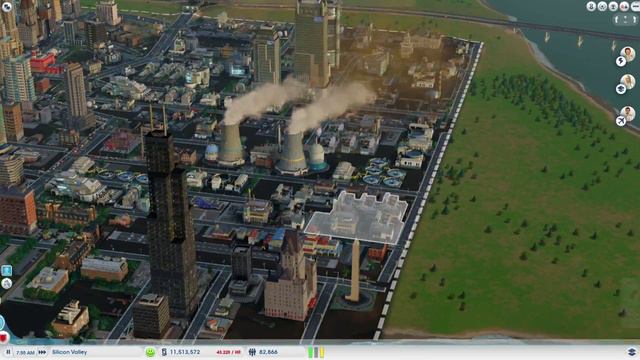Select the second blonde advisor portrait
This screenshot has width=640, height=360.
tap(628, 82)
